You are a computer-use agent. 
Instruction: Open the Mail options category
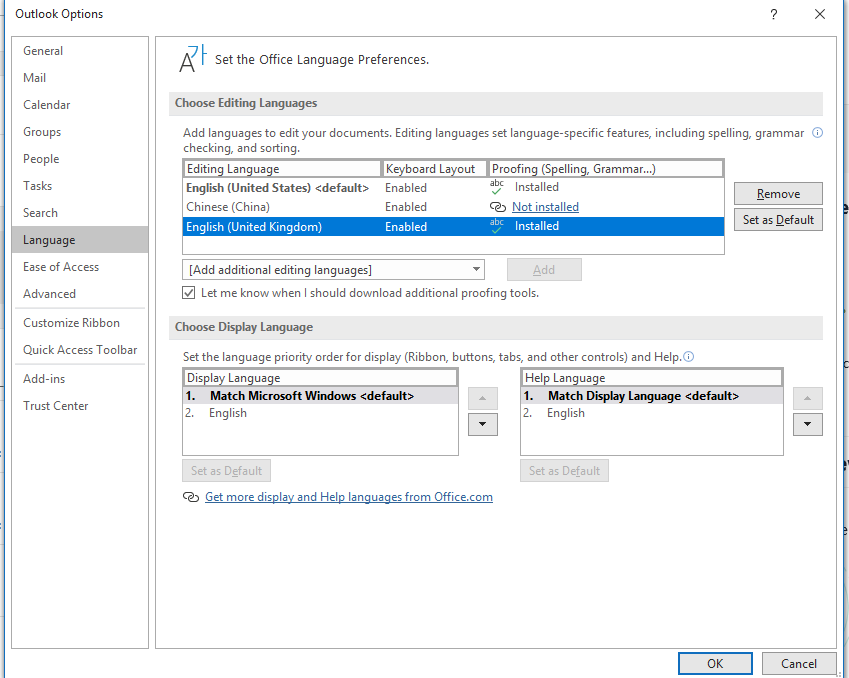coord(80,78)
